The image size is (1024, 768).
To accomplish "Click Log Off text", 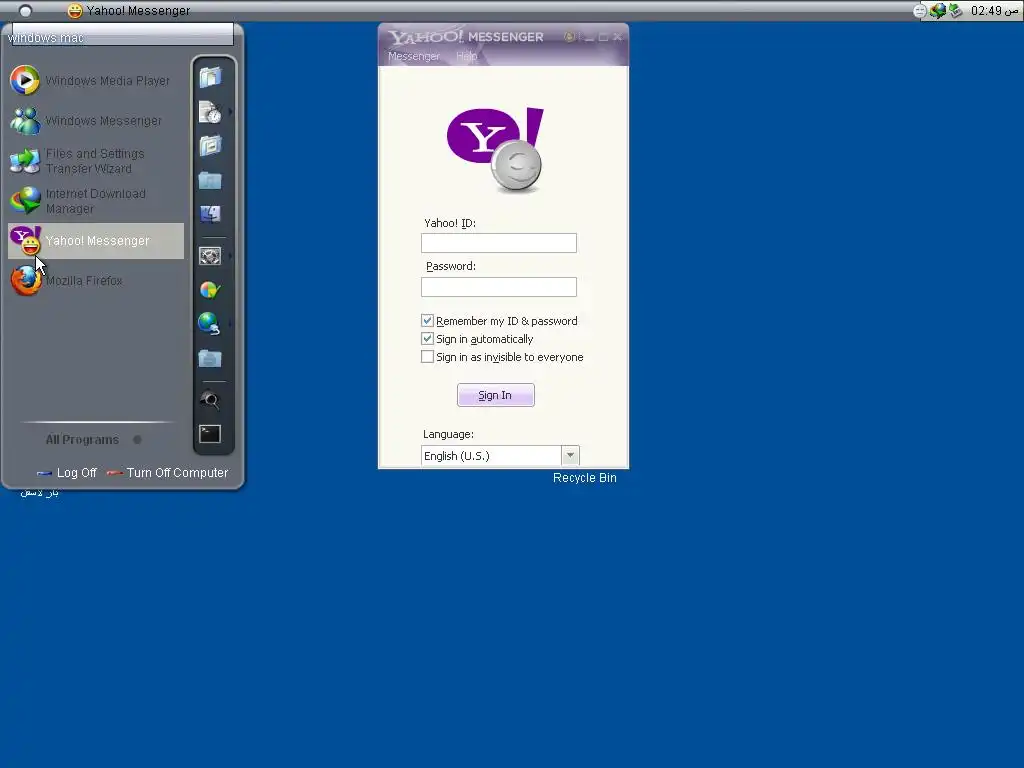I will click(x=76, y=473).
